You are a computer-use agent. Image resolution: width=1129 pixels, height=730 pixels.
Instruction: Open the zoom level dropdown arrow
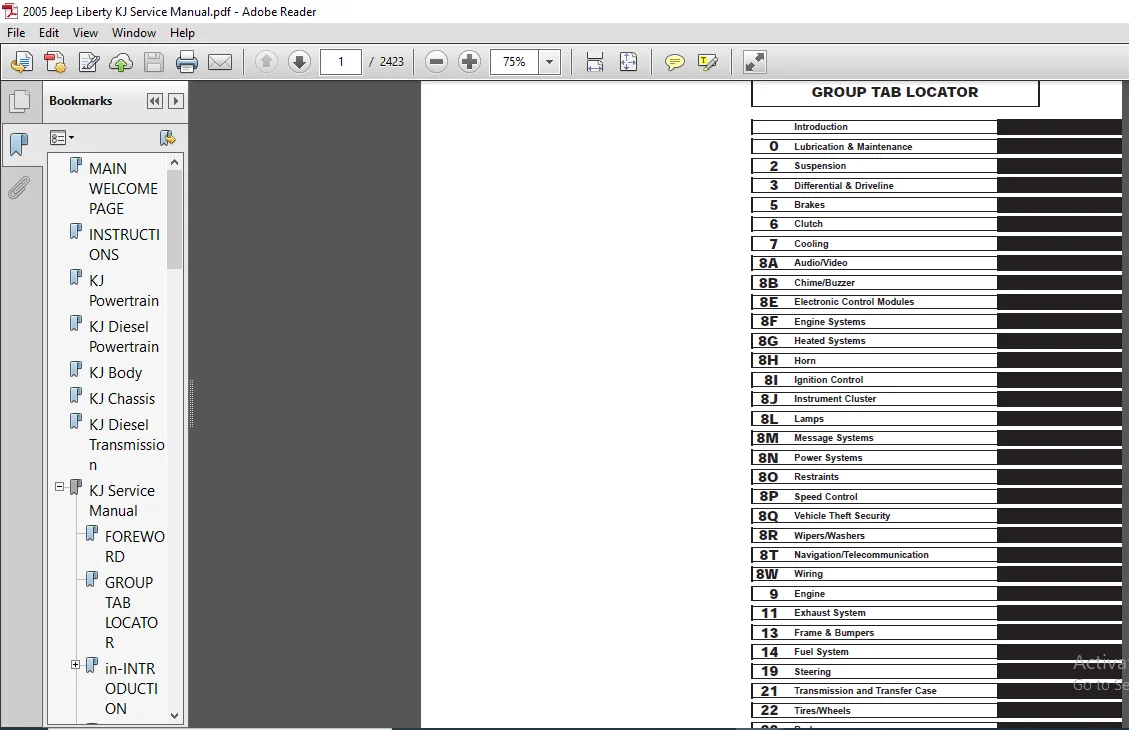tap(549, 62)
